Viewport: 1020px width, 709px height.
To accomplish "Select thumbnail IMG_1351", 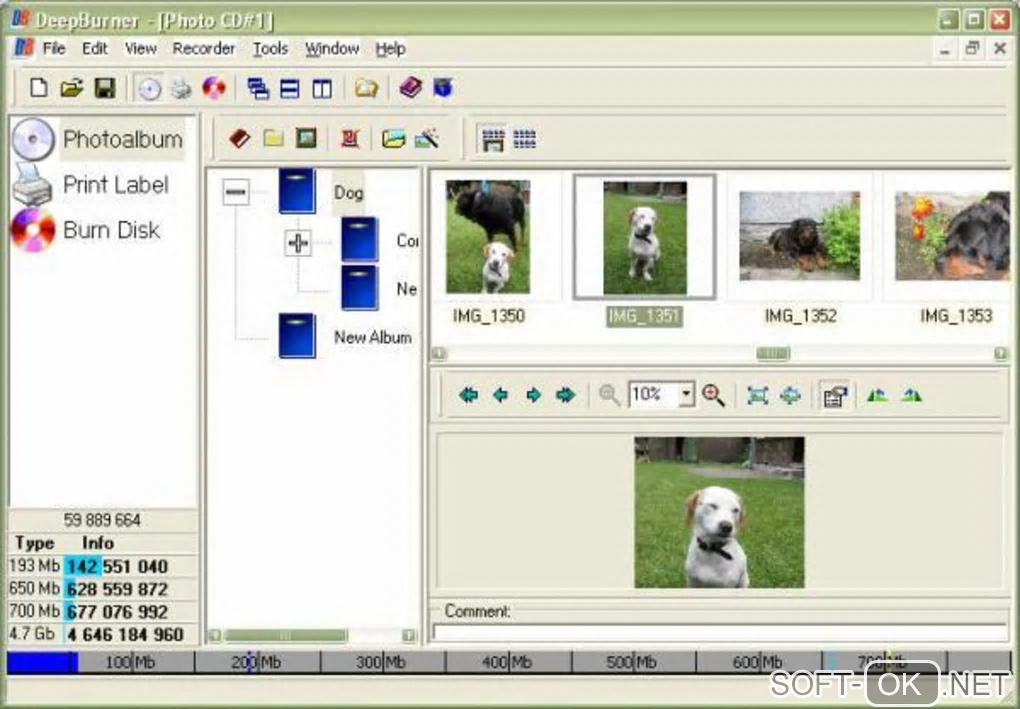I will [645, 237].
